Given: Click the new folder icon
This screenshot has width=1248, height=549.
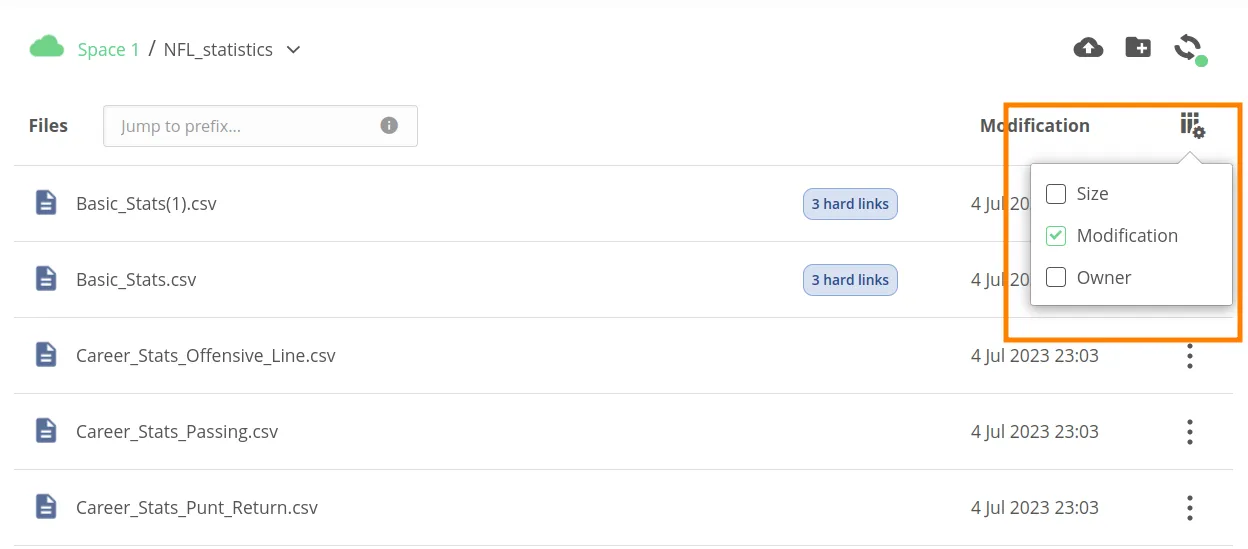Looking at the screenshot, I should (1138, 47).
